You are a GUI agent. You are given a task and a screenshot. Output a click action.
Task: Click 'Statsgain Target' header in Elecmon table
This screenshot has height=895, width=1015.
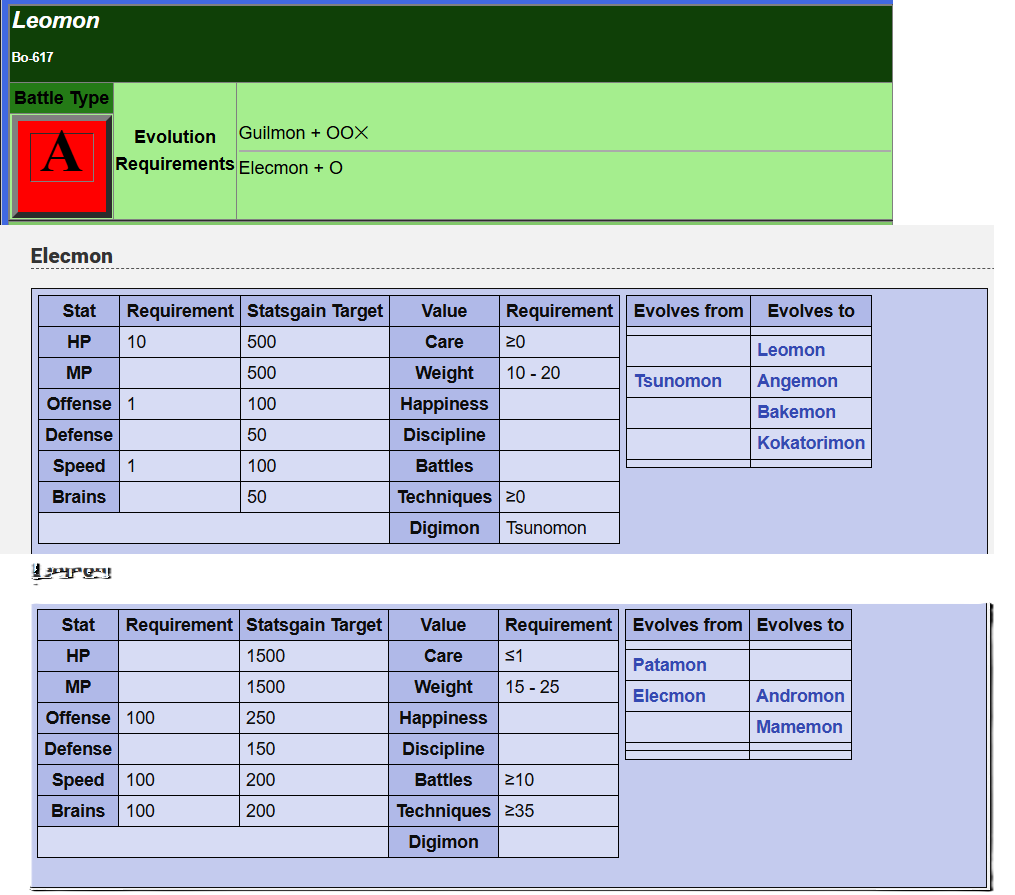tap(315, 311)
